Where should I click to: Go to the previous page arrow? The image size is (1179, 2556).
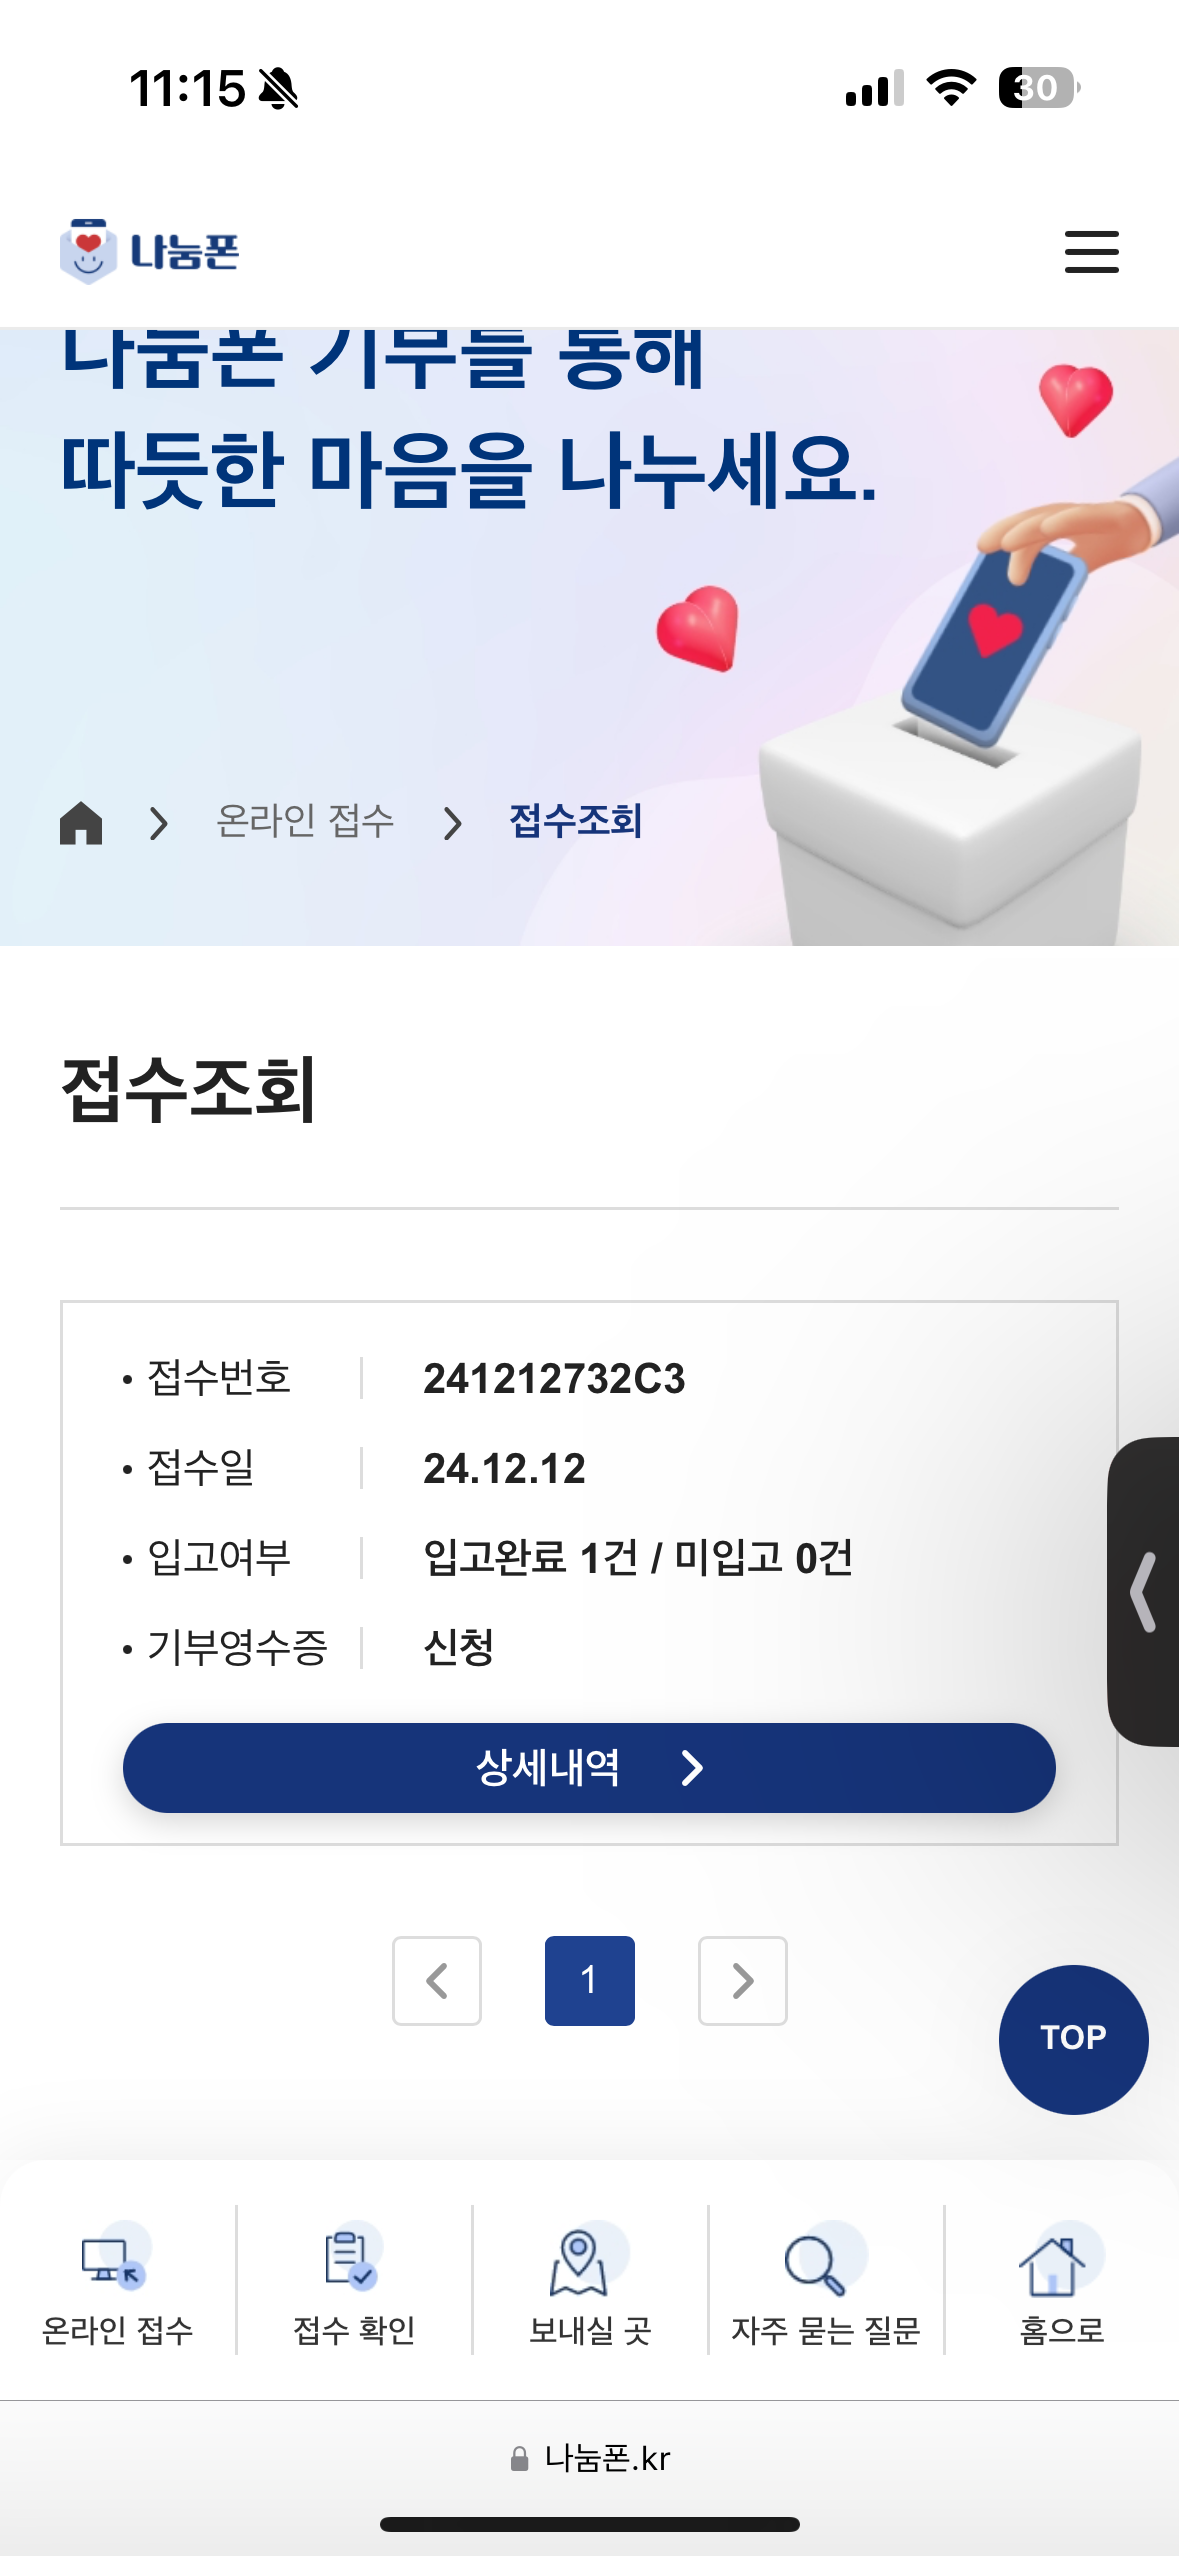coord(437,1980)
